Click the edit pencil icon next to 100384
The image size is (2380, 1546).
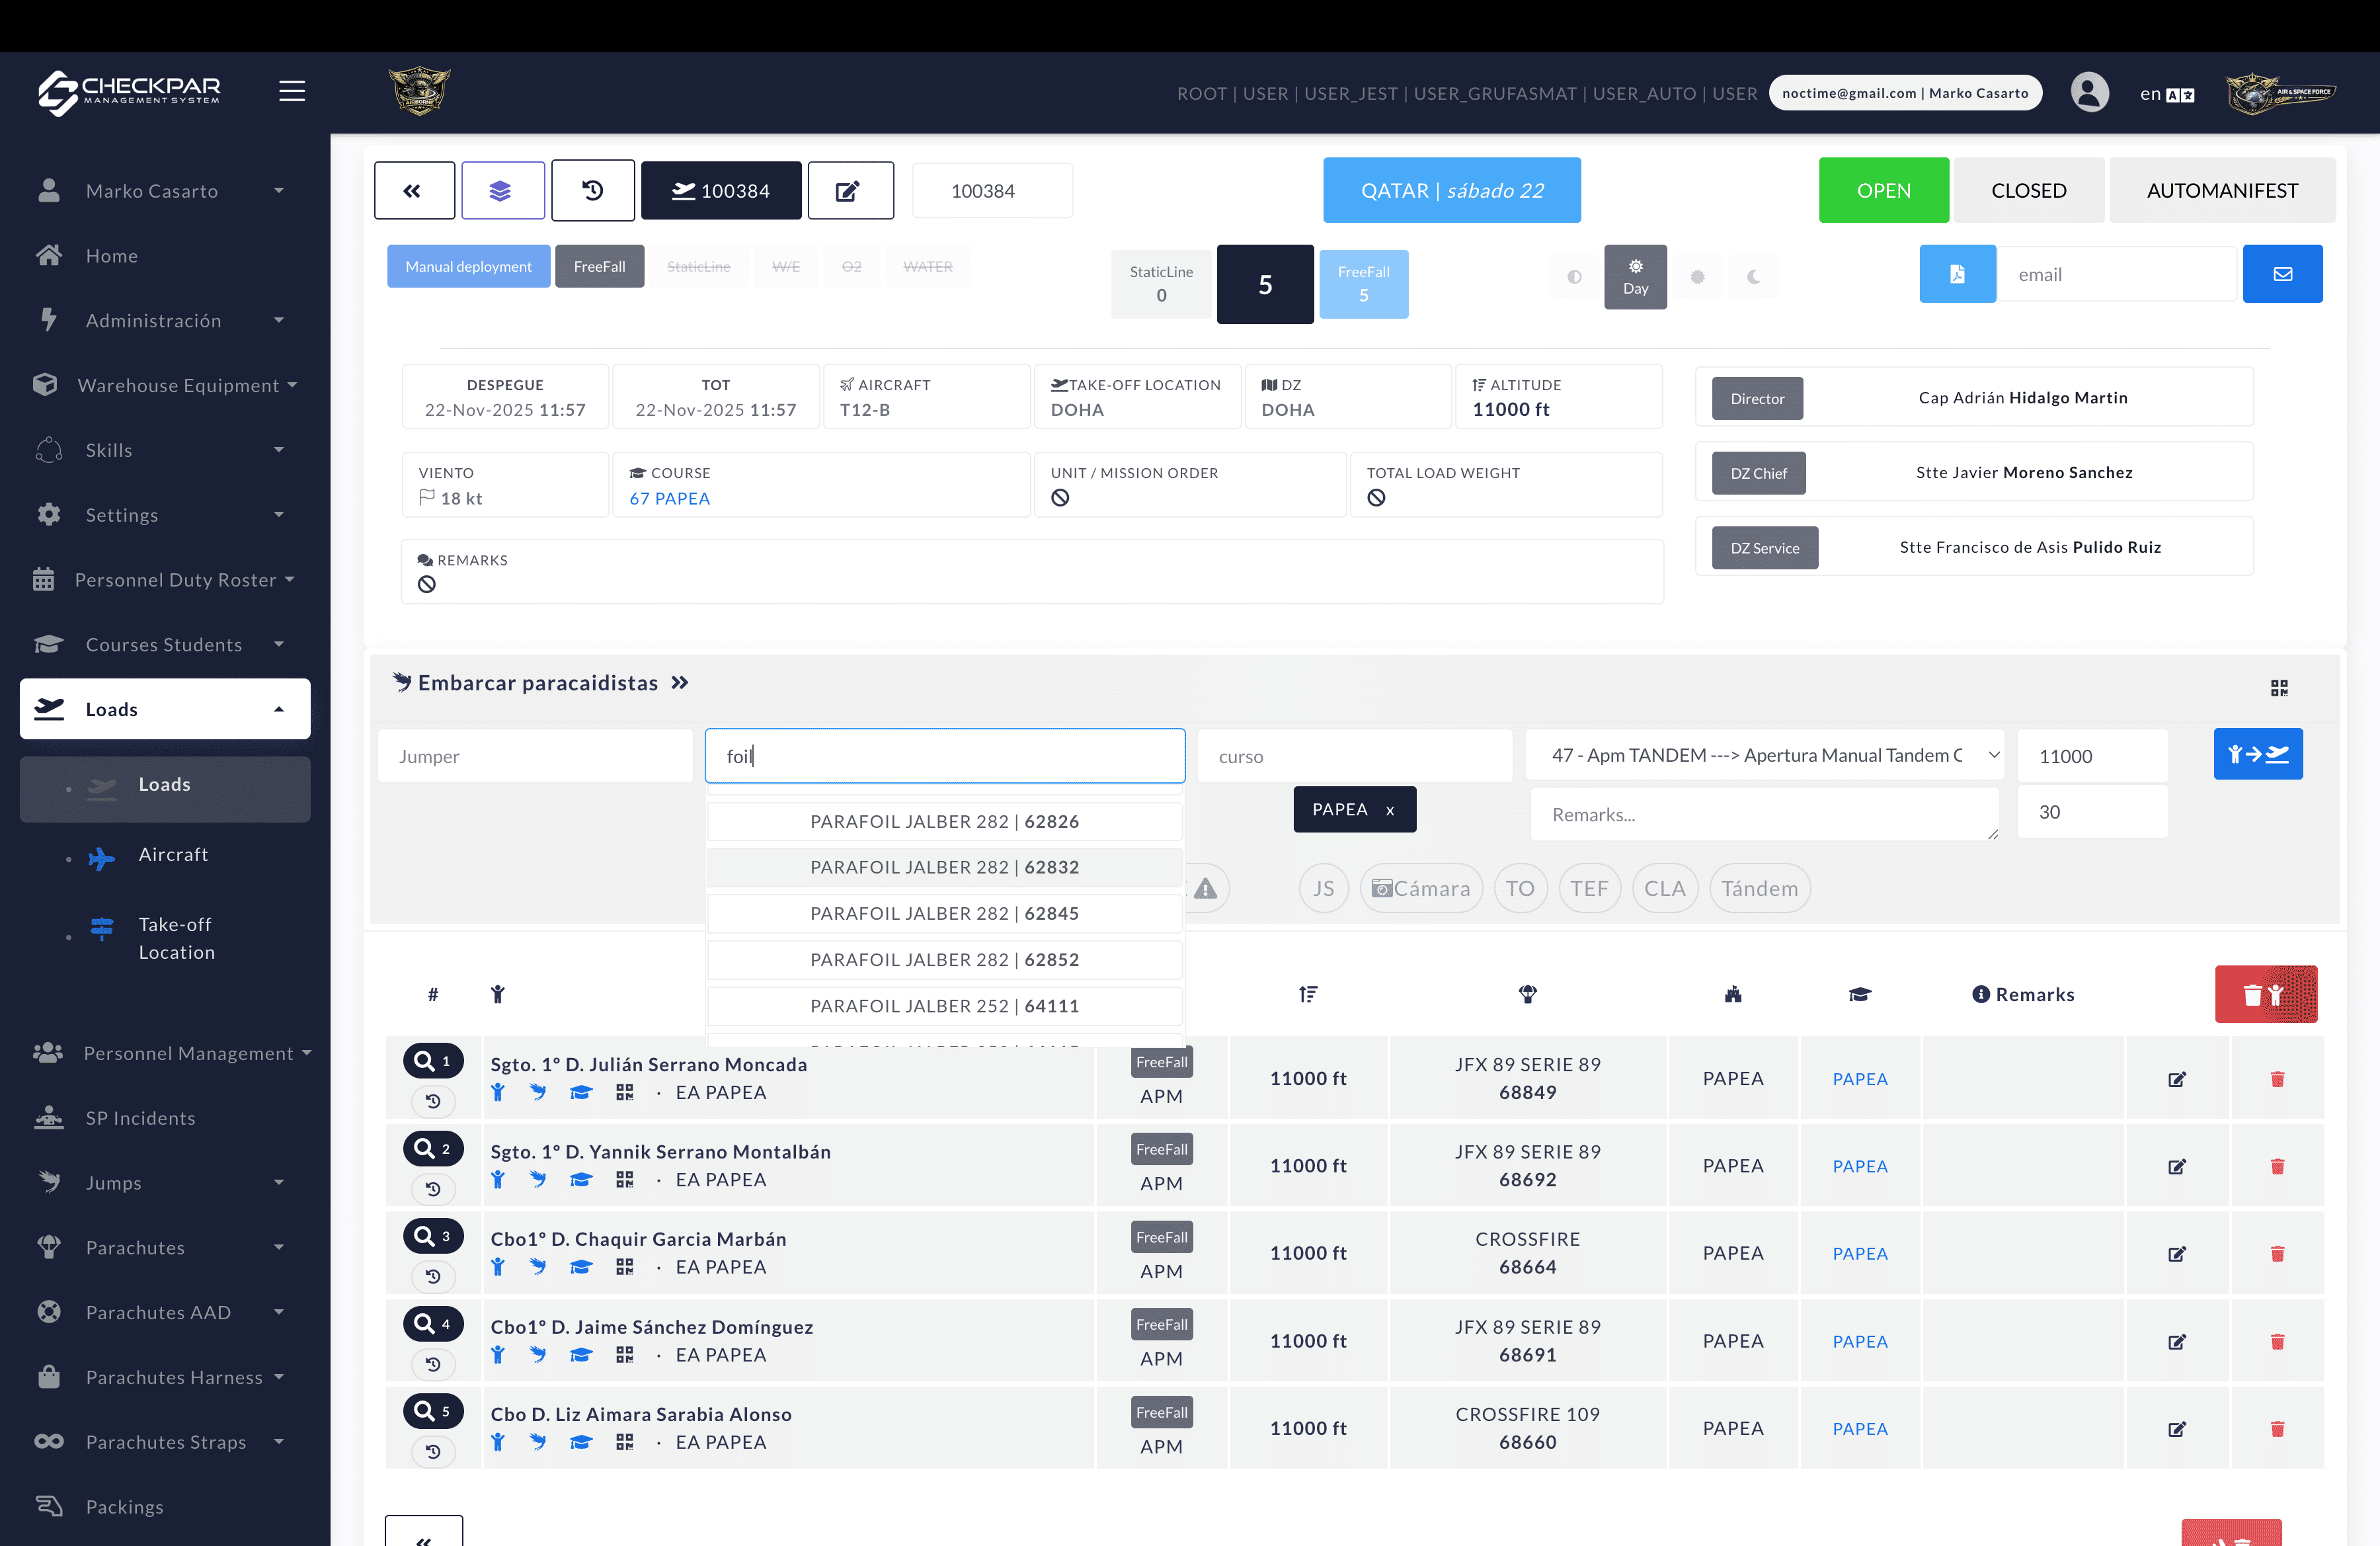[850, 190]
